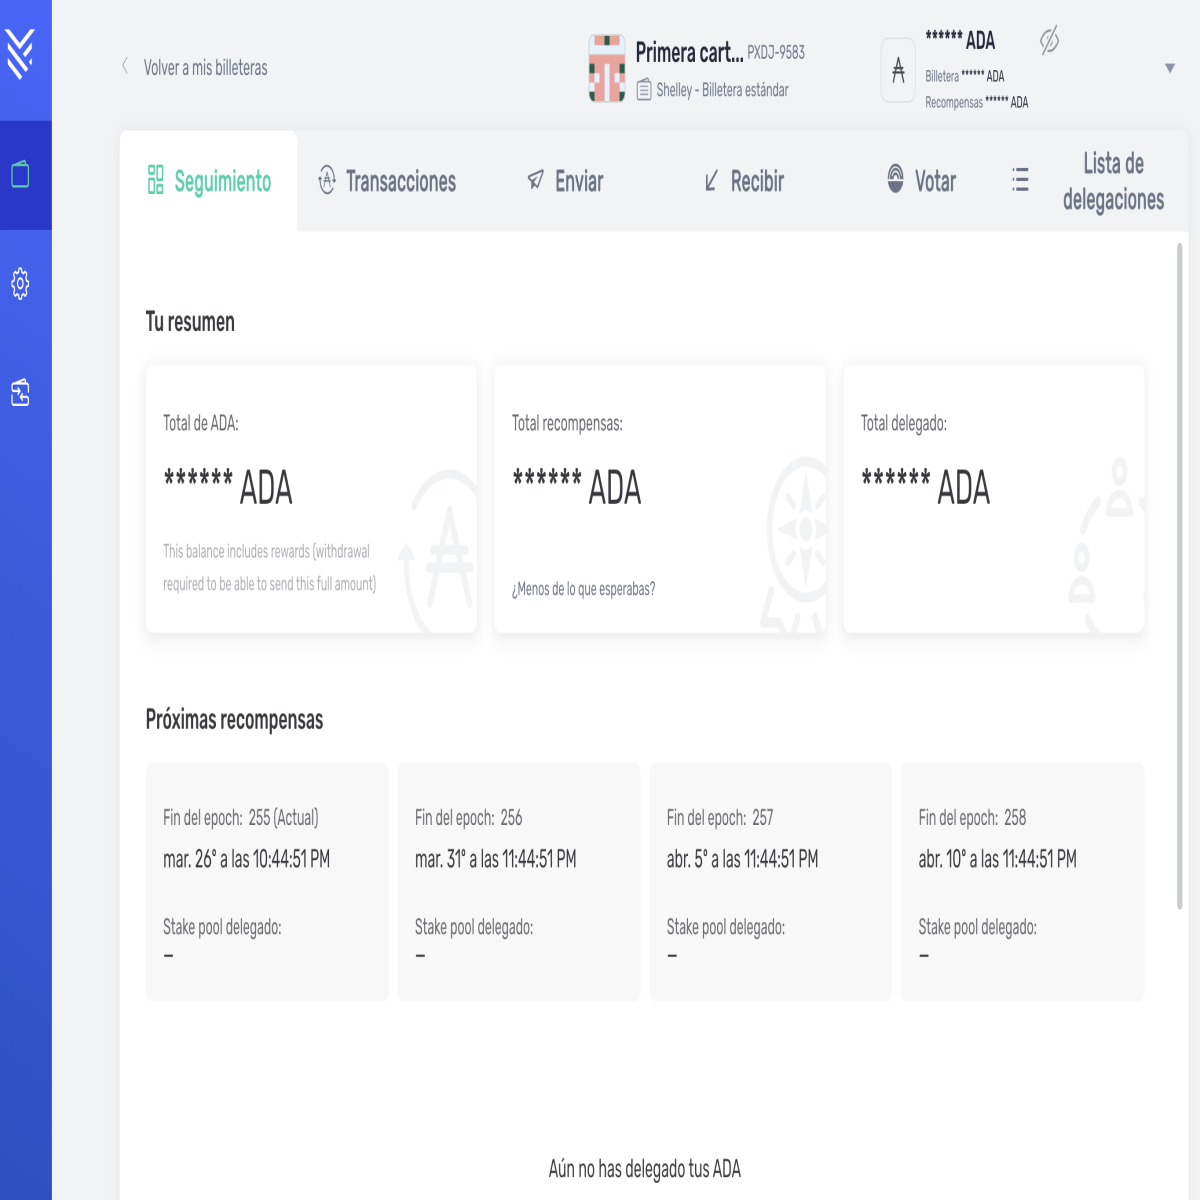Image resolution: width=1200 pixels, height=1200 pixels.
Task: Expand the wallet selector dropdown arrow
Action: click(x=1170, y=68)
